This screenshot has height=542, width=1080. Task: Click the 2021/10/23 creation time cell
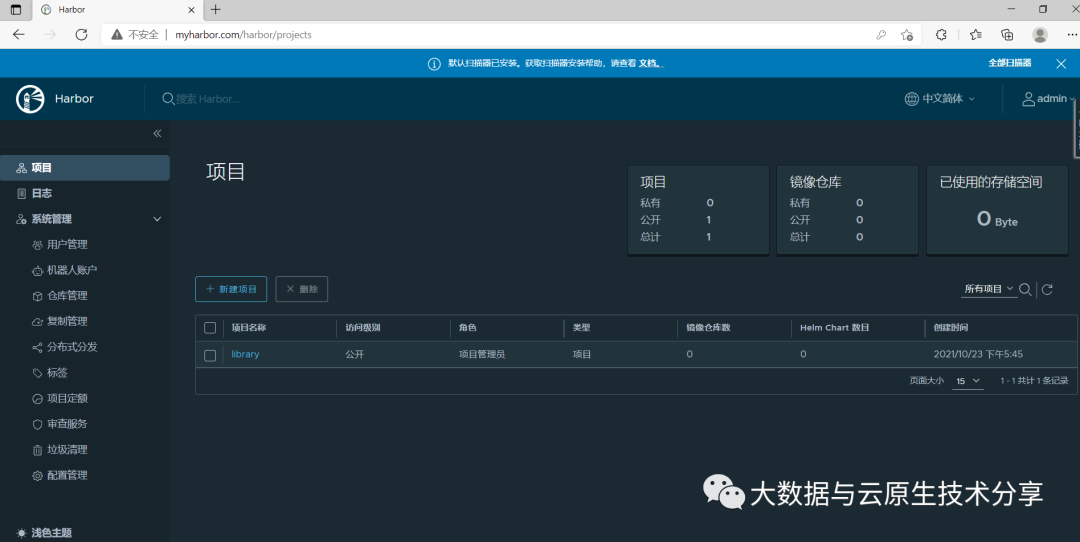click(978, 354)
